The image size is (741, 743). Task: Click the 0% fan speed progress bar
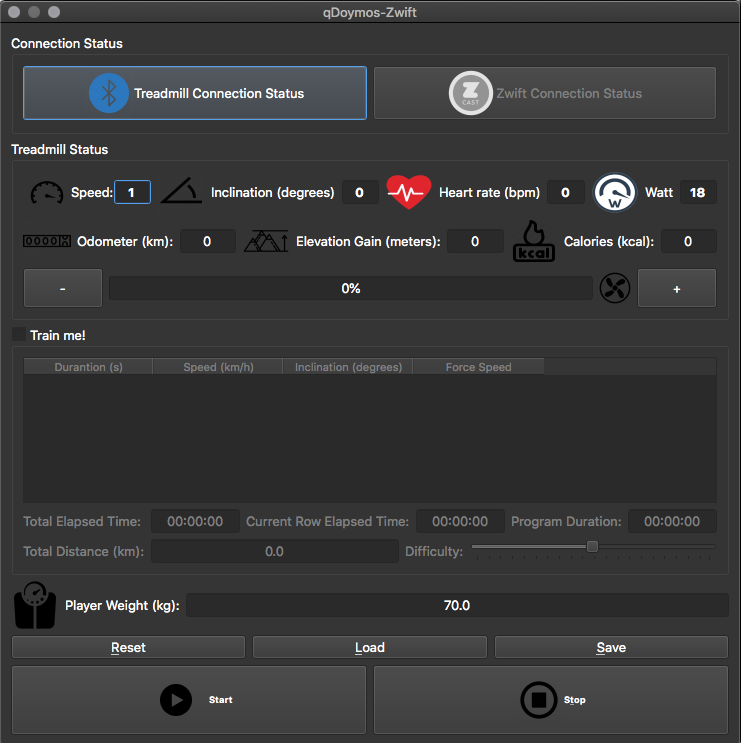click(351, 288)
